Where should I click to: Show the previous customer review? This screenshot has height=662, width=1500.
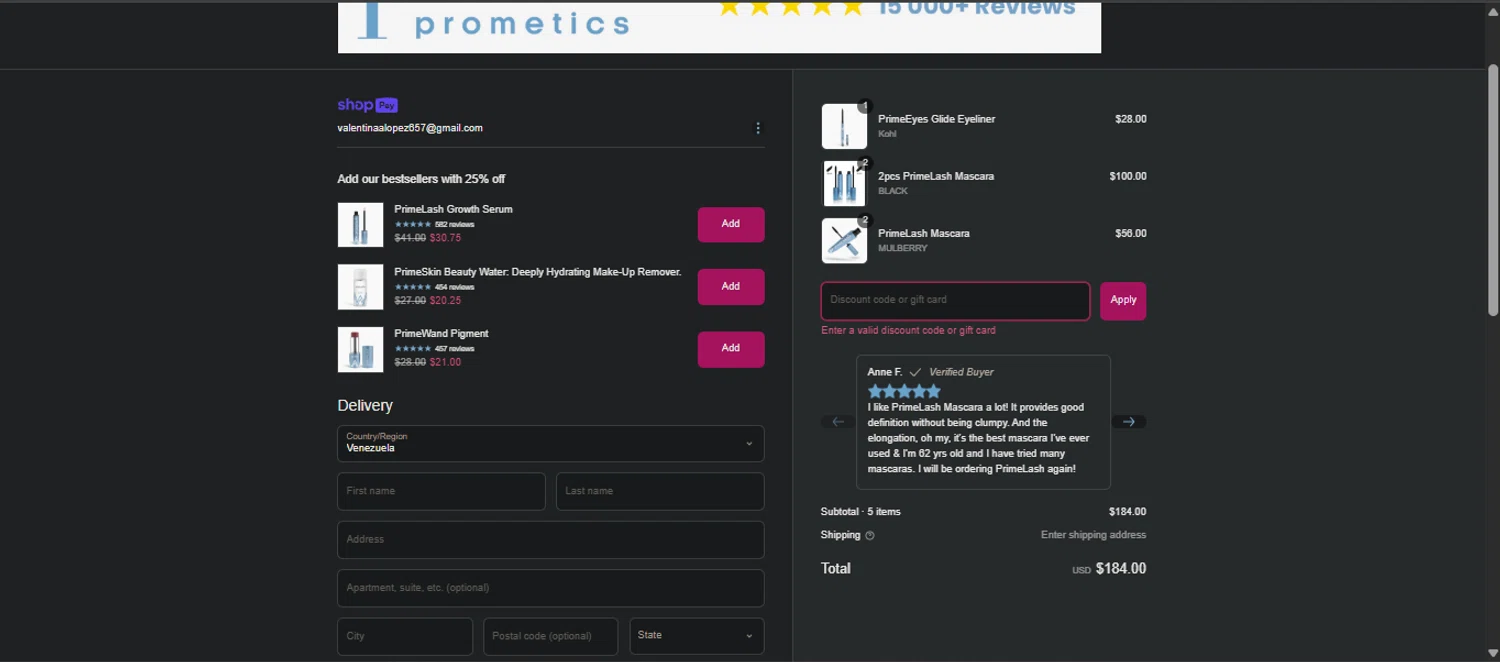point(838,422)
